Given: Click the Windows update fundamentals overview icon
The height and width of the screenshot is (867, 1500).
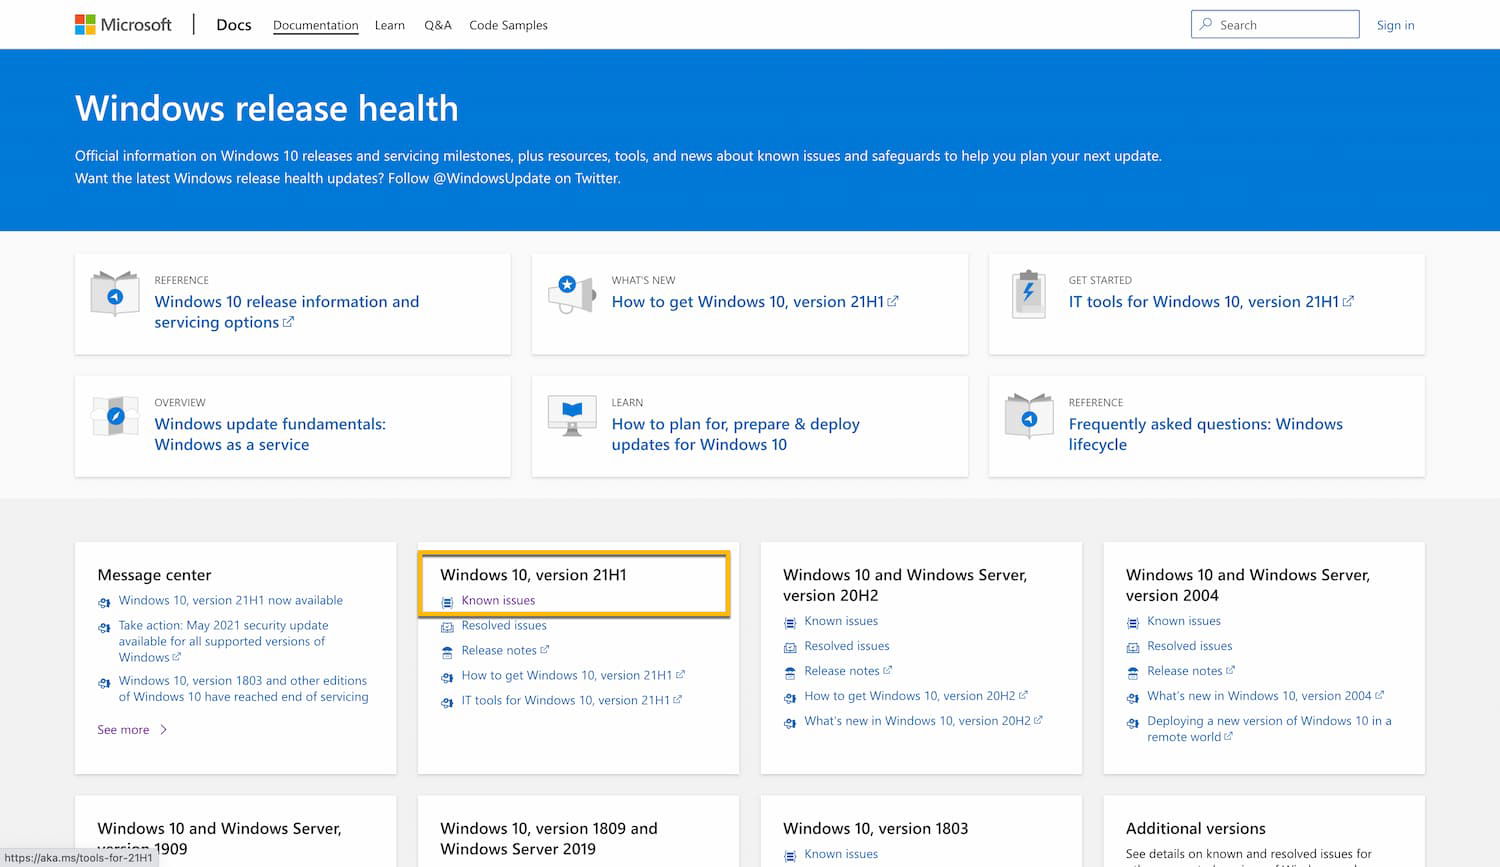Looking at the screenshot, I should (115, 416).
